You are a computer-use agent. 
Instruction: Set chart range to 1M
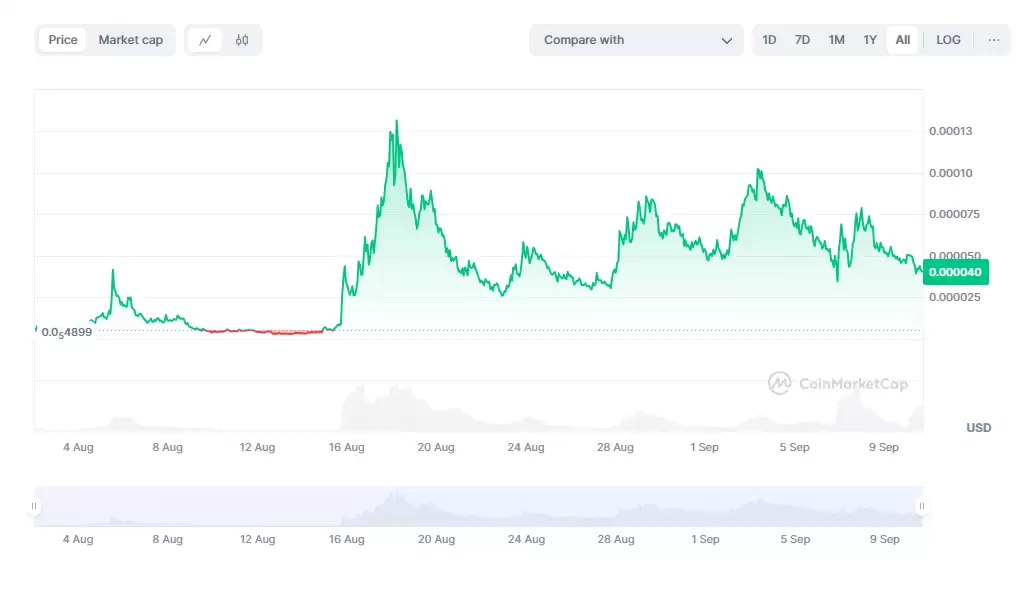click(x=836, y=40)
